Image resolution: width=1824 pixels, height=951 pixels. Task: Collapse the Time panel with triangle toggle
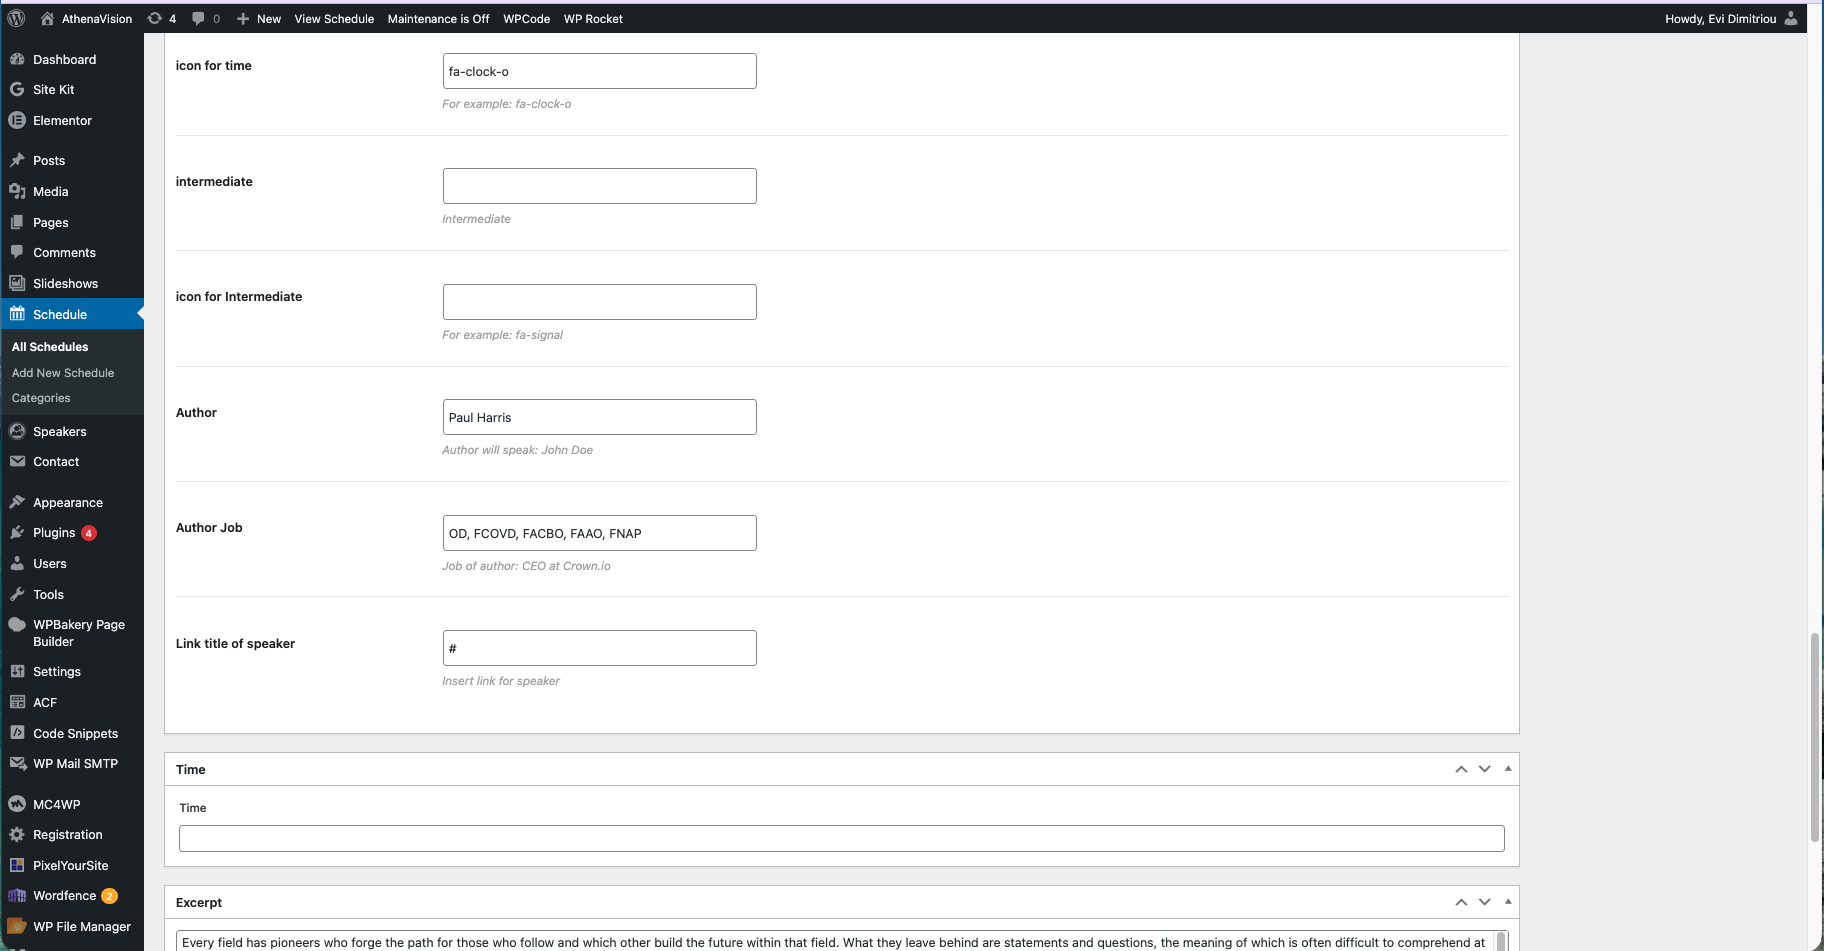coord(1508,769)
